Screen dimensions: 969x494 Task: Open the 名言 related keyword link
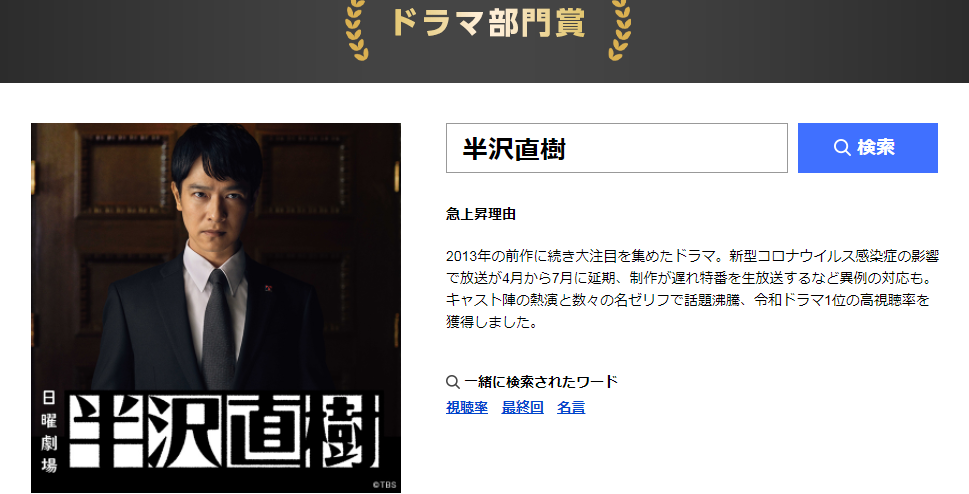click(571, 407)
